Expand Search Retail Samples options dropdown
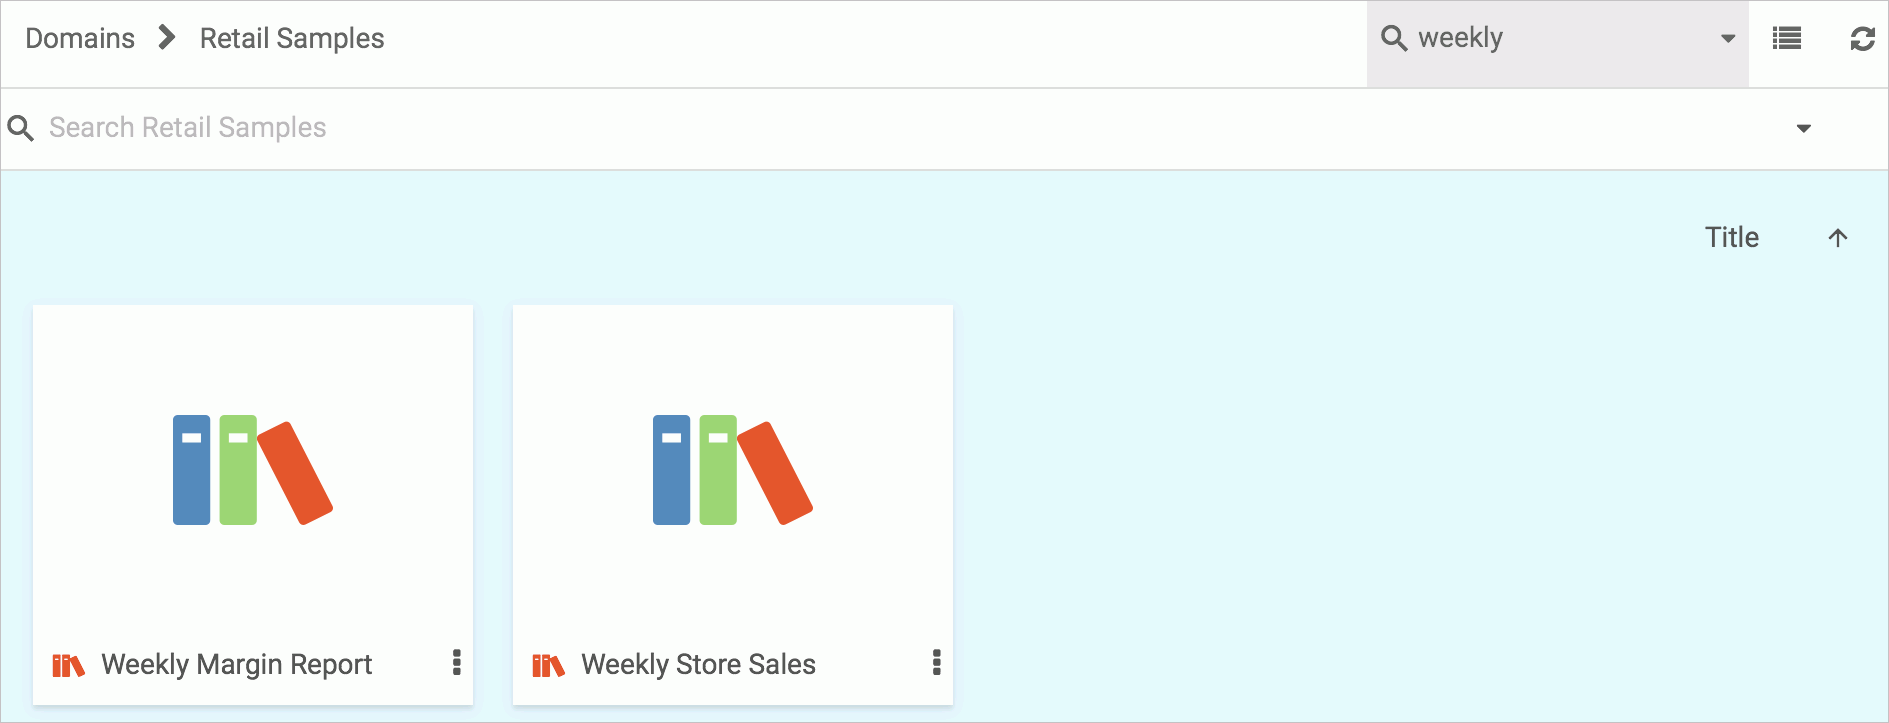 coord(1804,129)
